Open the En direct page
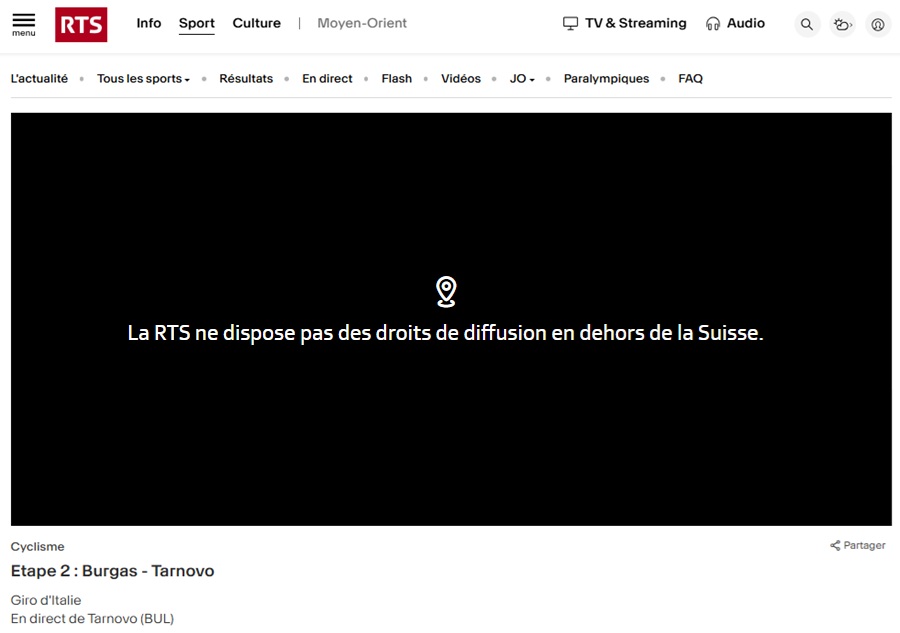 point(327,79)
